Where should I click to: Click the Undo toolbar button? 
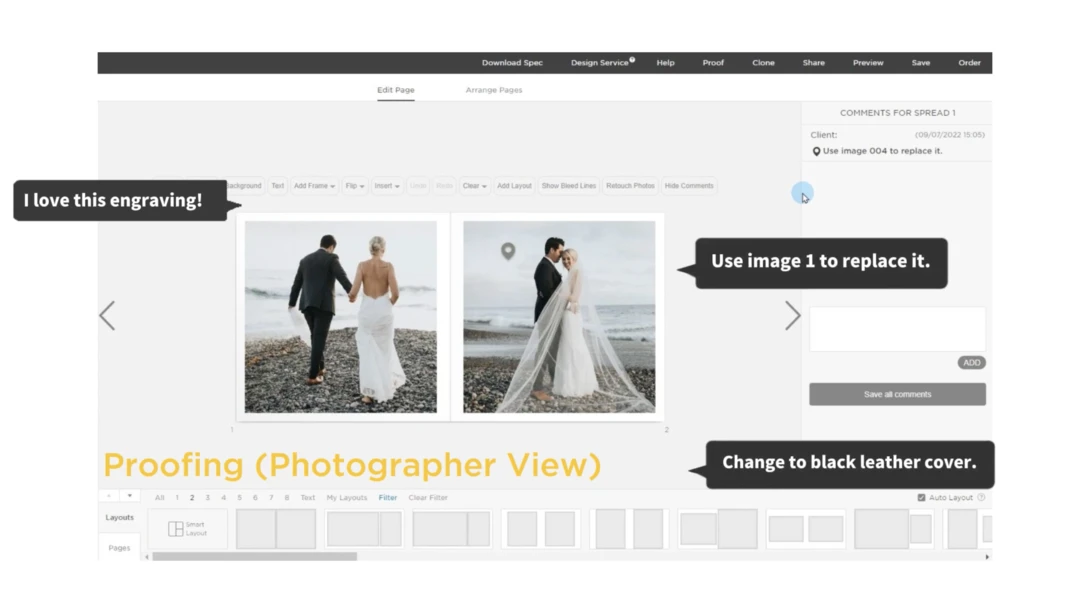[418, 186]
